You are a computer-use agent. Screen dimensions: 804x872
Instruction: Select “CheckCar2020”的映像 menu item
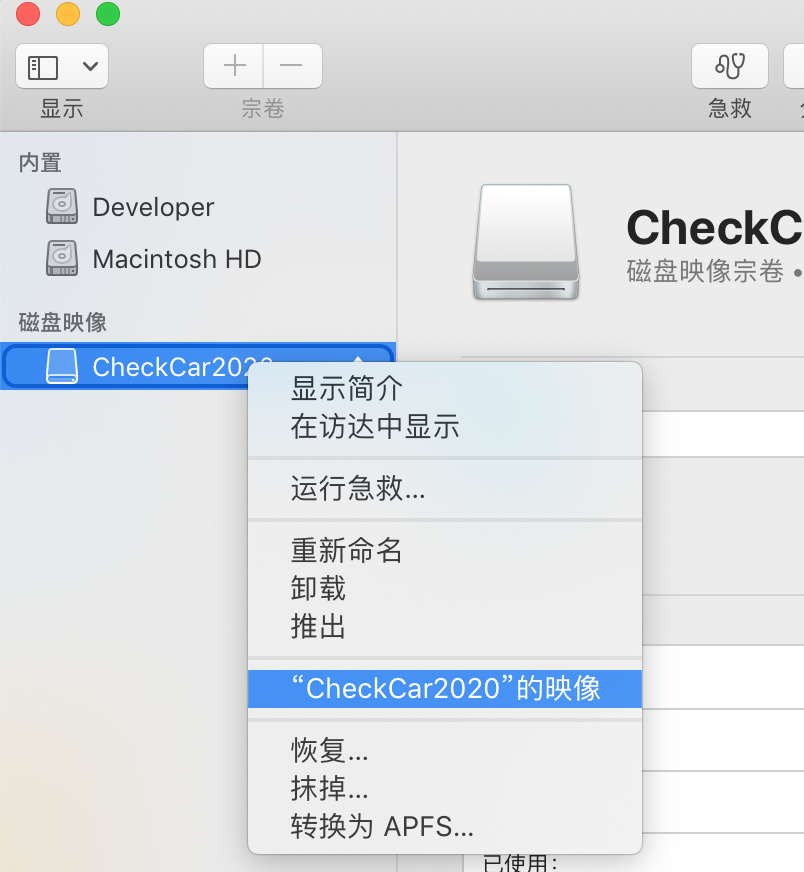[x=445, y=688]
